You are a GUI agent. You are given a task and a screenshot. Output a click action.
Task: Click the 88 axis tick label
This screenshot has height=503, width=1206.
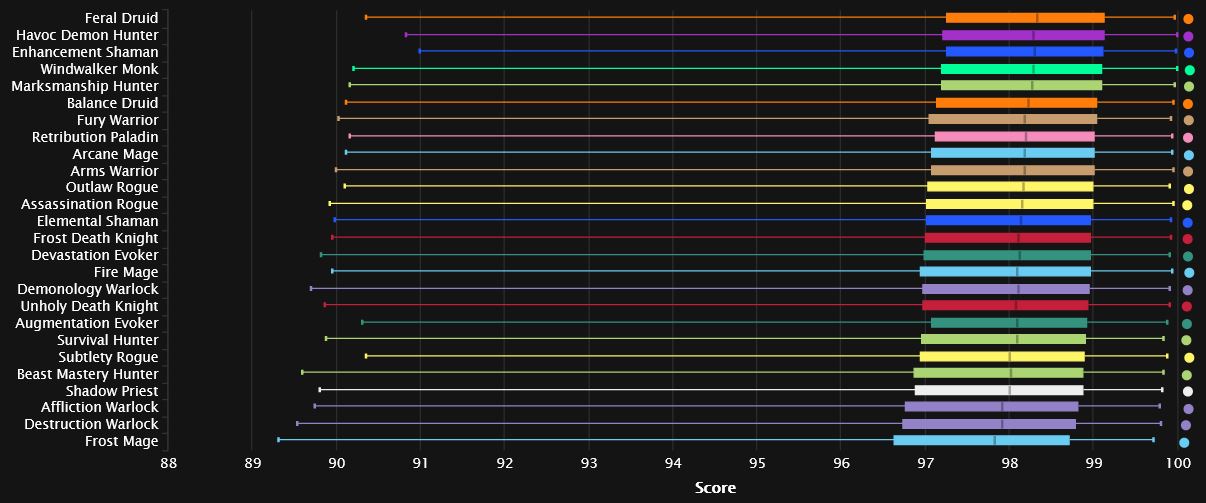(x=168, y=463)
